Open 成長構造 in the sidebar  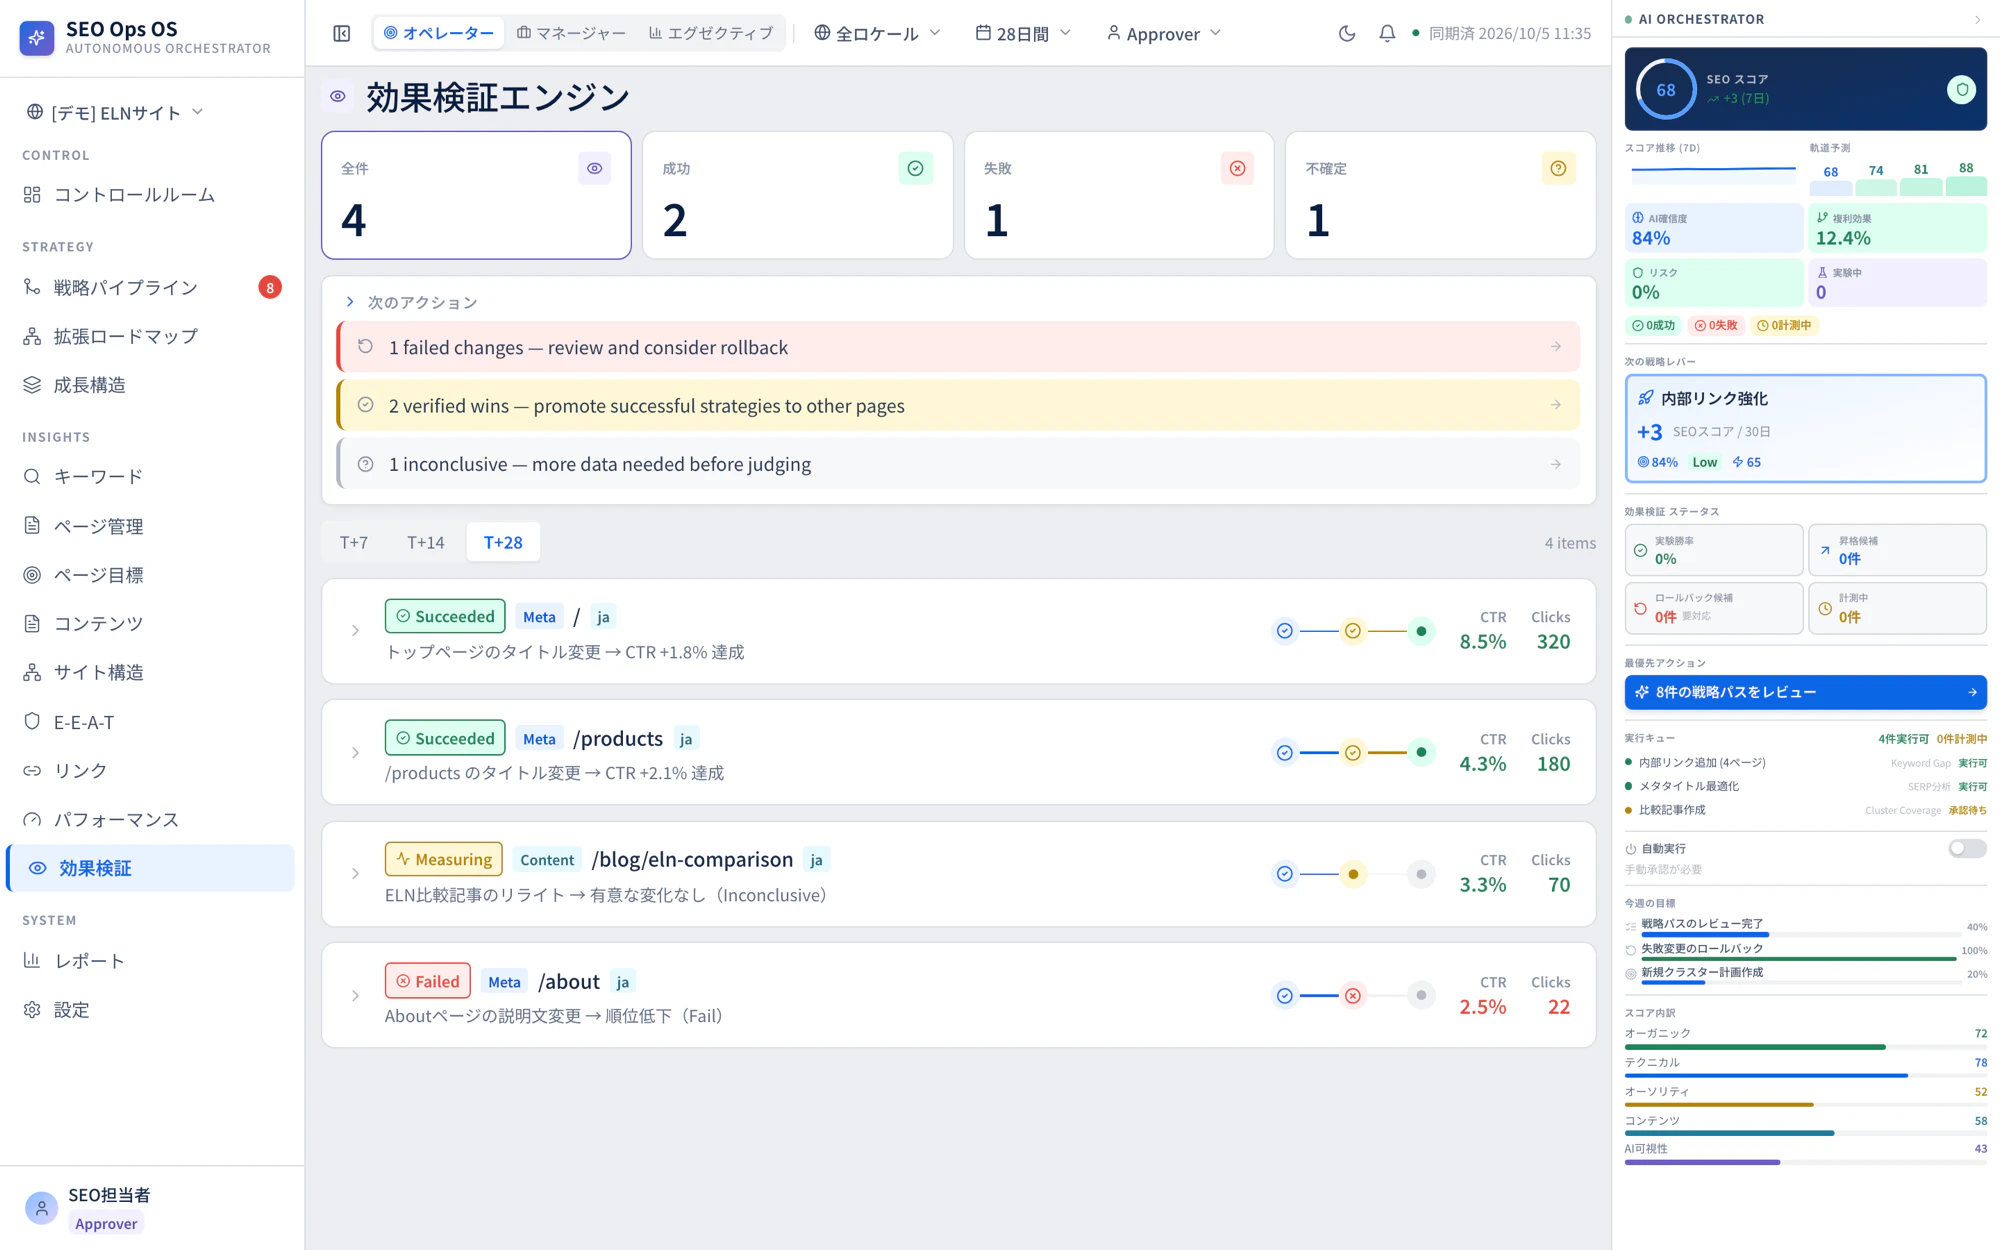coord(150,385)
